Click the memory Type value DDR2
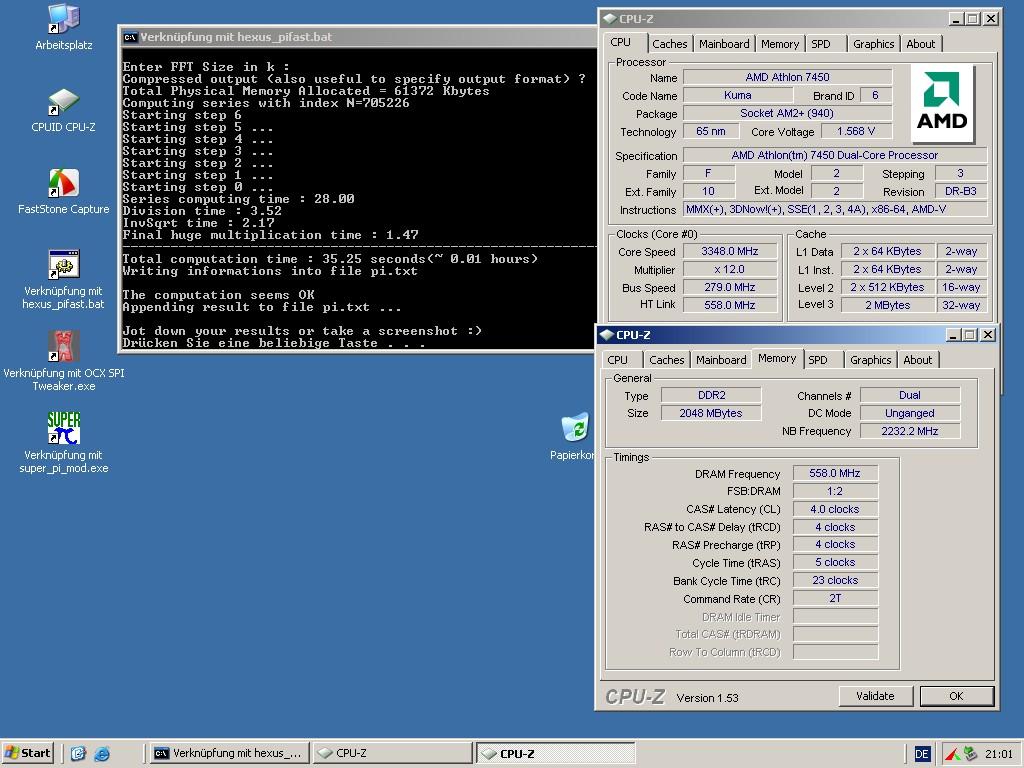This screenshot has height=768, width=1024. coord(711,395)
